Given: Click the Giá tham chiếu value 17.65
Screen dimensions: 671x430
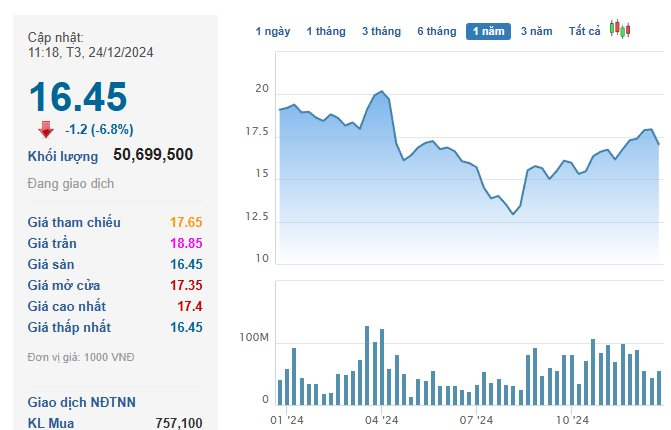Looking at the screenshot, I should (186, 222).
